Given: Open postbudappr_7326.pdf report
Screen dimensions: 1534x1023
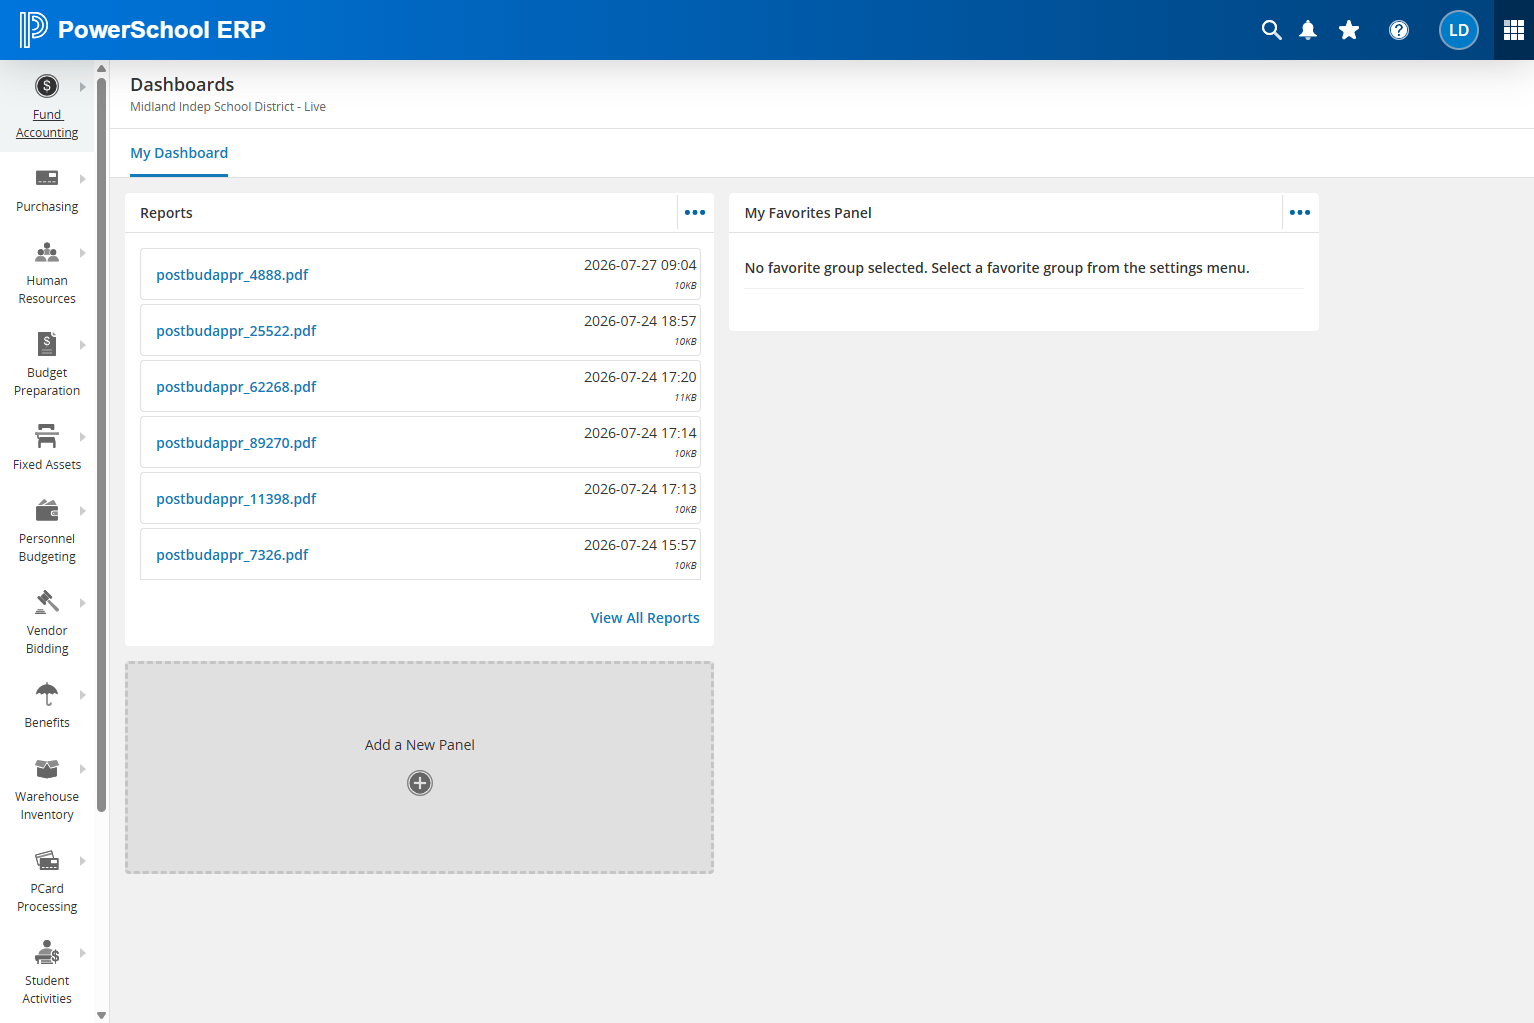Looking at the screenshot, I should 232,555.
